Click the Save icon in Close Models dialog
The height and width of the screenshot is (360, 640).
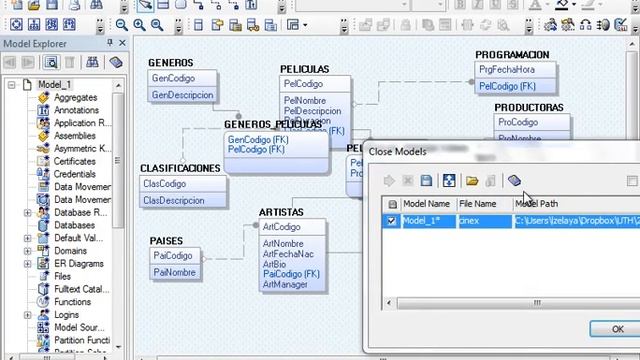click(426, 180)
